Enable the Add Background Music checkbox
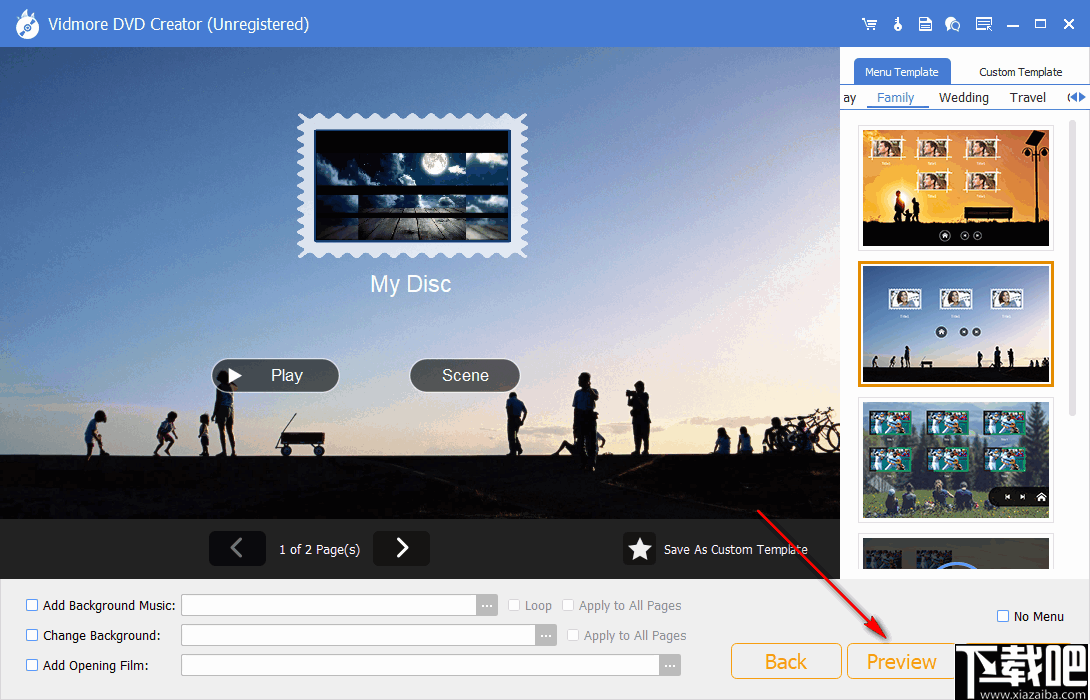The width and height of the screenshot is (1090, 700). coord(31,605)
